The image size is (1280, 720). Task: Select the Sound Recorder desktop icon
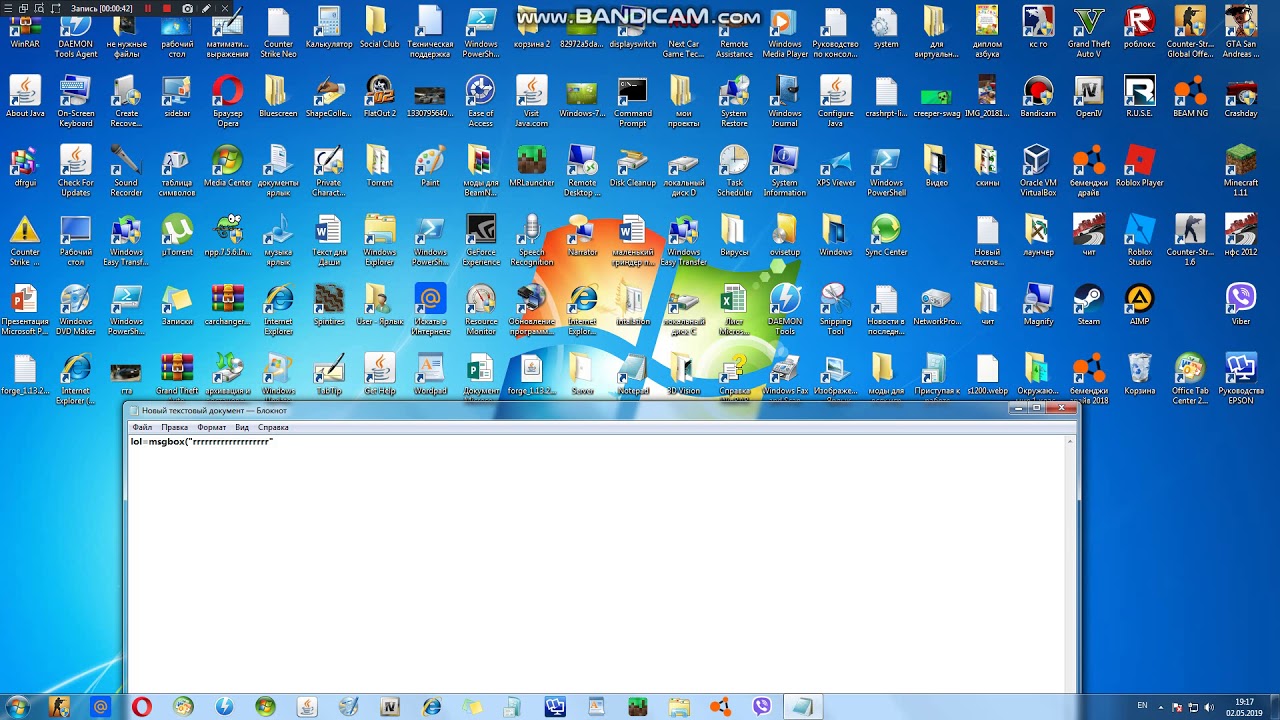pos(126,170)
